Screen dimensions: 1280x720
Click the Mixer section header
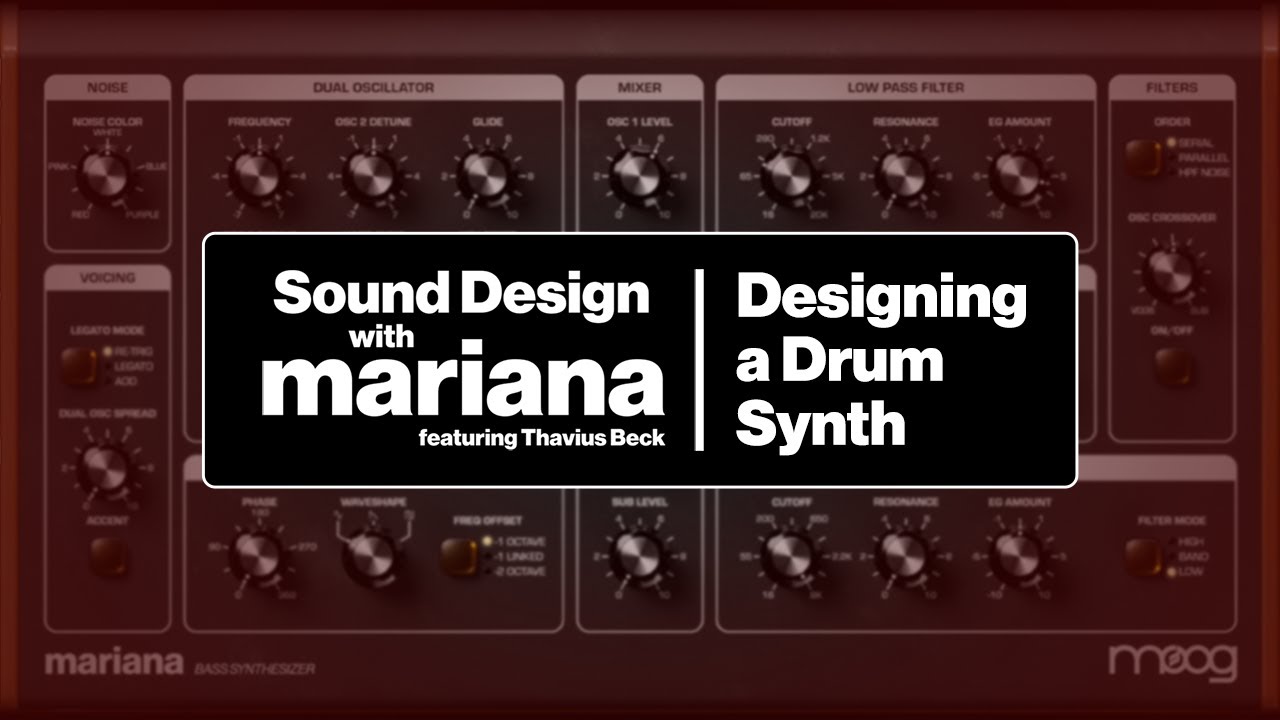[639, 88]
